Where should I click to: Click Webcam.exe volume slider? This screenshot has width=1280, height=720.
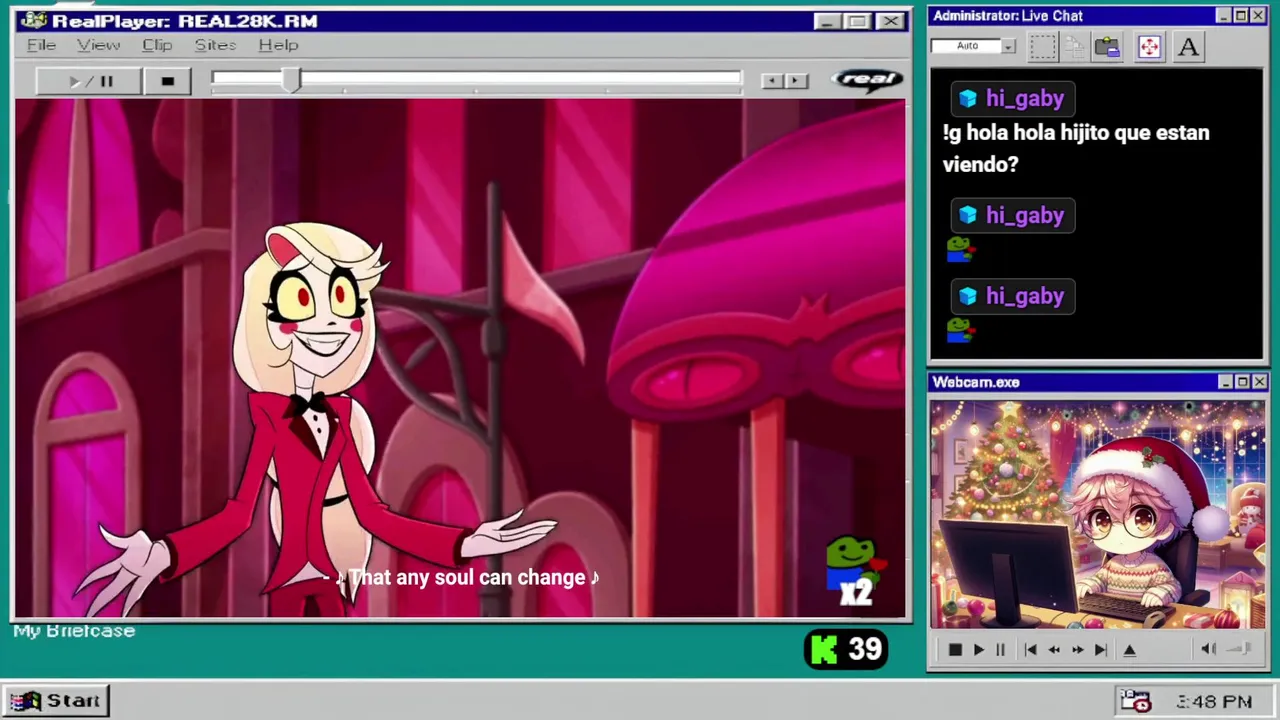point(1240,649)
